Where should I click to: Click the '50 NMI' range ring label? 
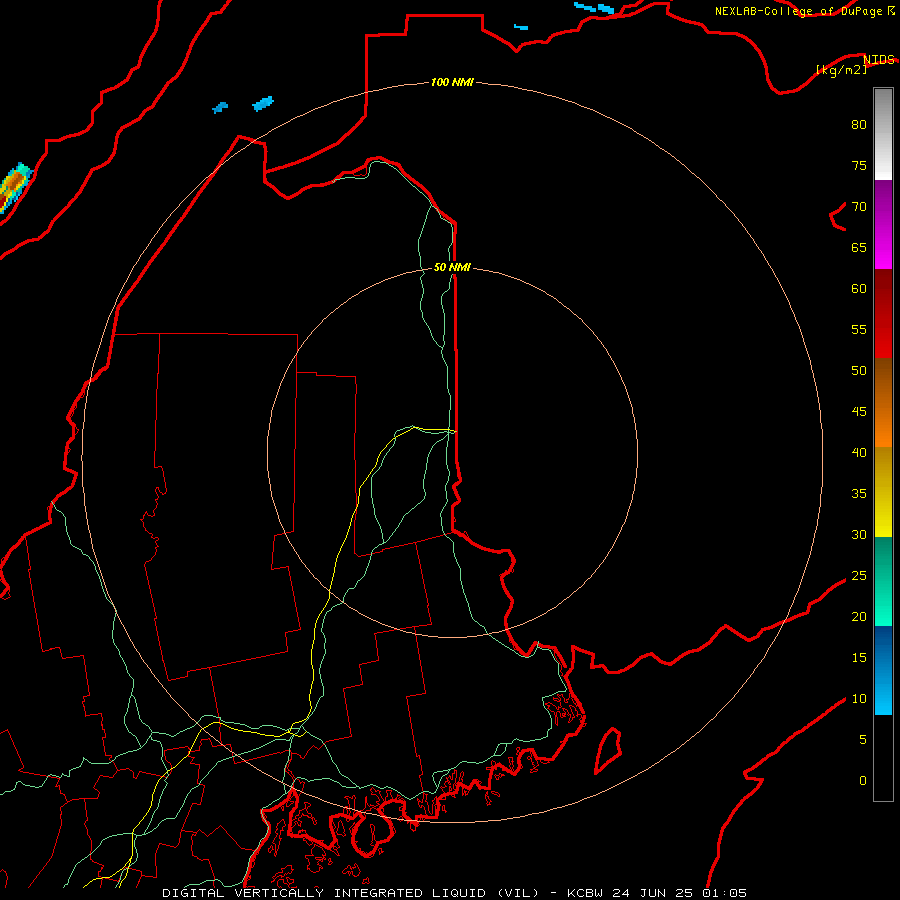[x=452, y=267]
